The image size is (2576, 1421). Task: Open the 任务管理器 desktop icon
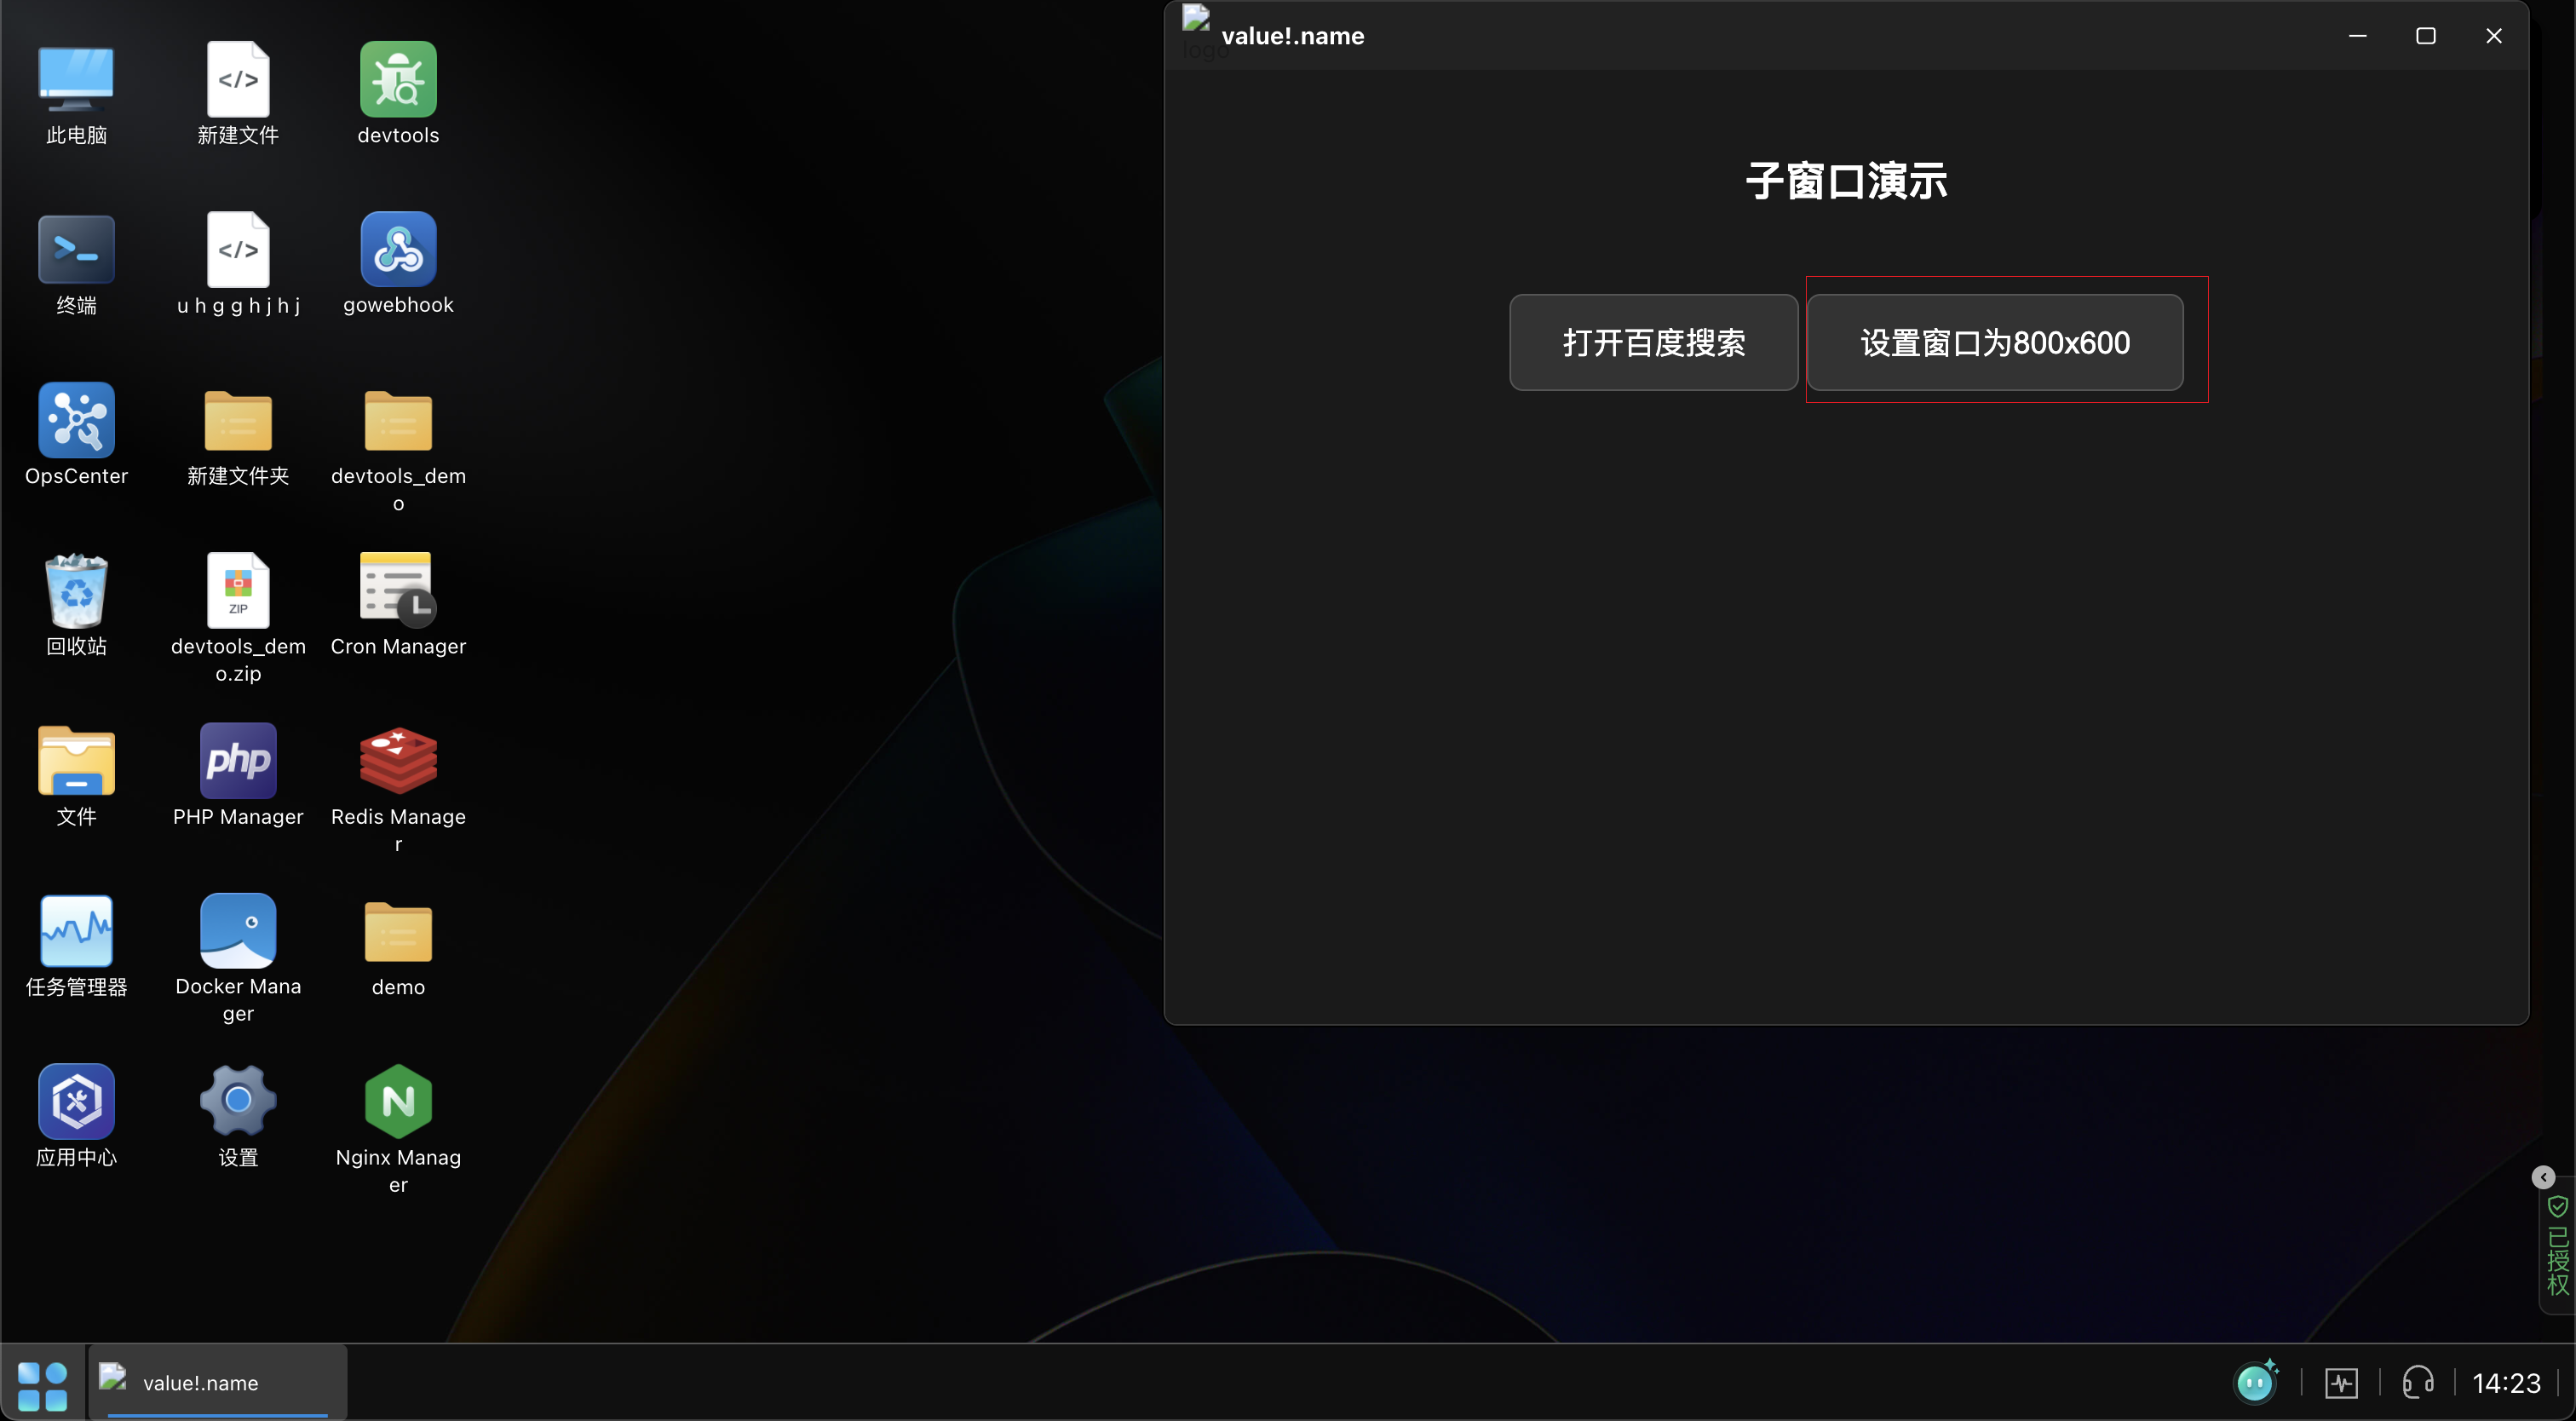(76, 931)
